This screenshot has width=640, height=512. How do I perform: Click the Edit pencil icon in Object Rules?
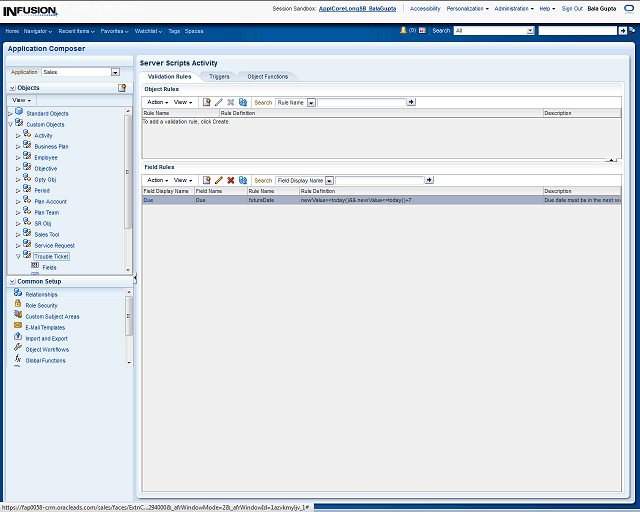click(219, 102)
